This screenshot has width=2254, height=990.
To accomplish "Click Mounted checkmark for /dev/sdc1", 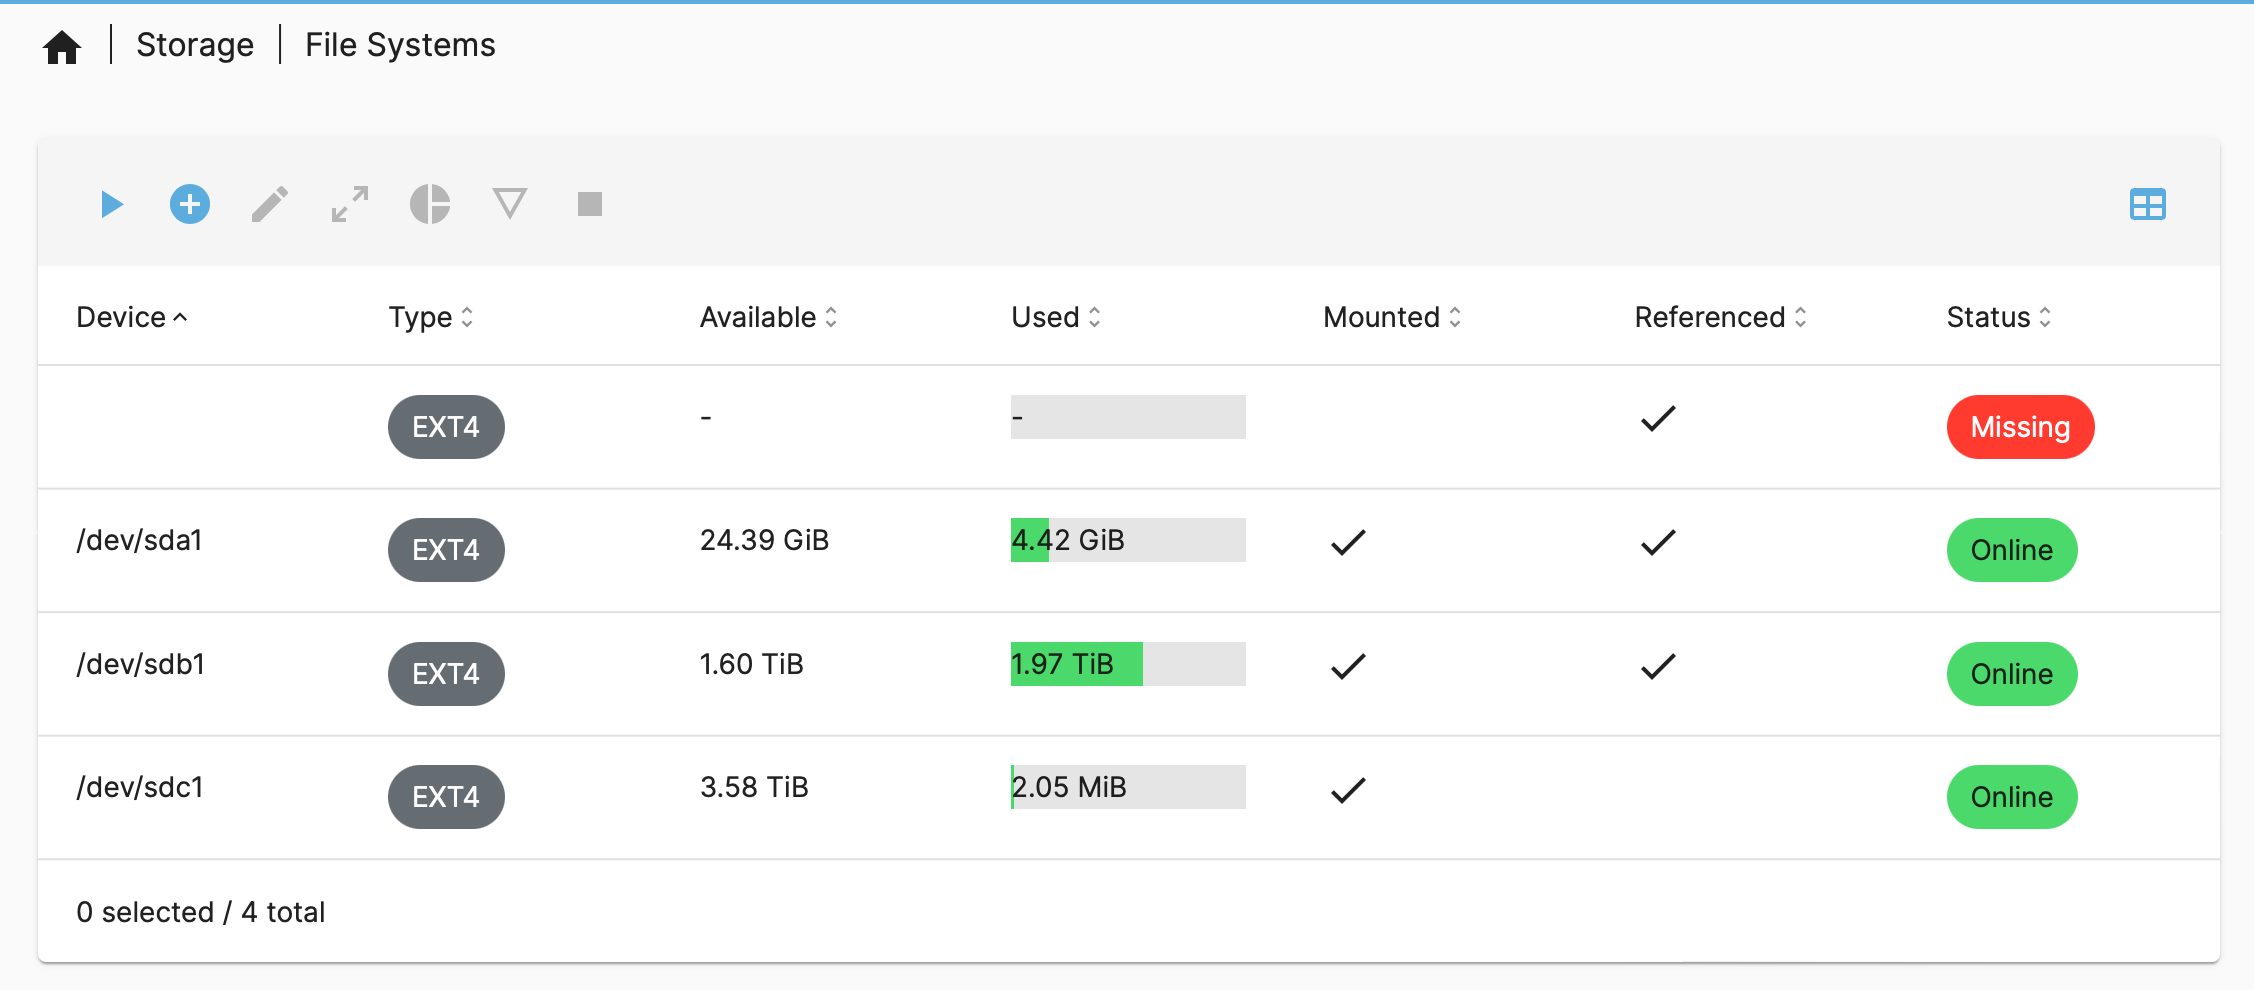I will tap(1348, 790).
